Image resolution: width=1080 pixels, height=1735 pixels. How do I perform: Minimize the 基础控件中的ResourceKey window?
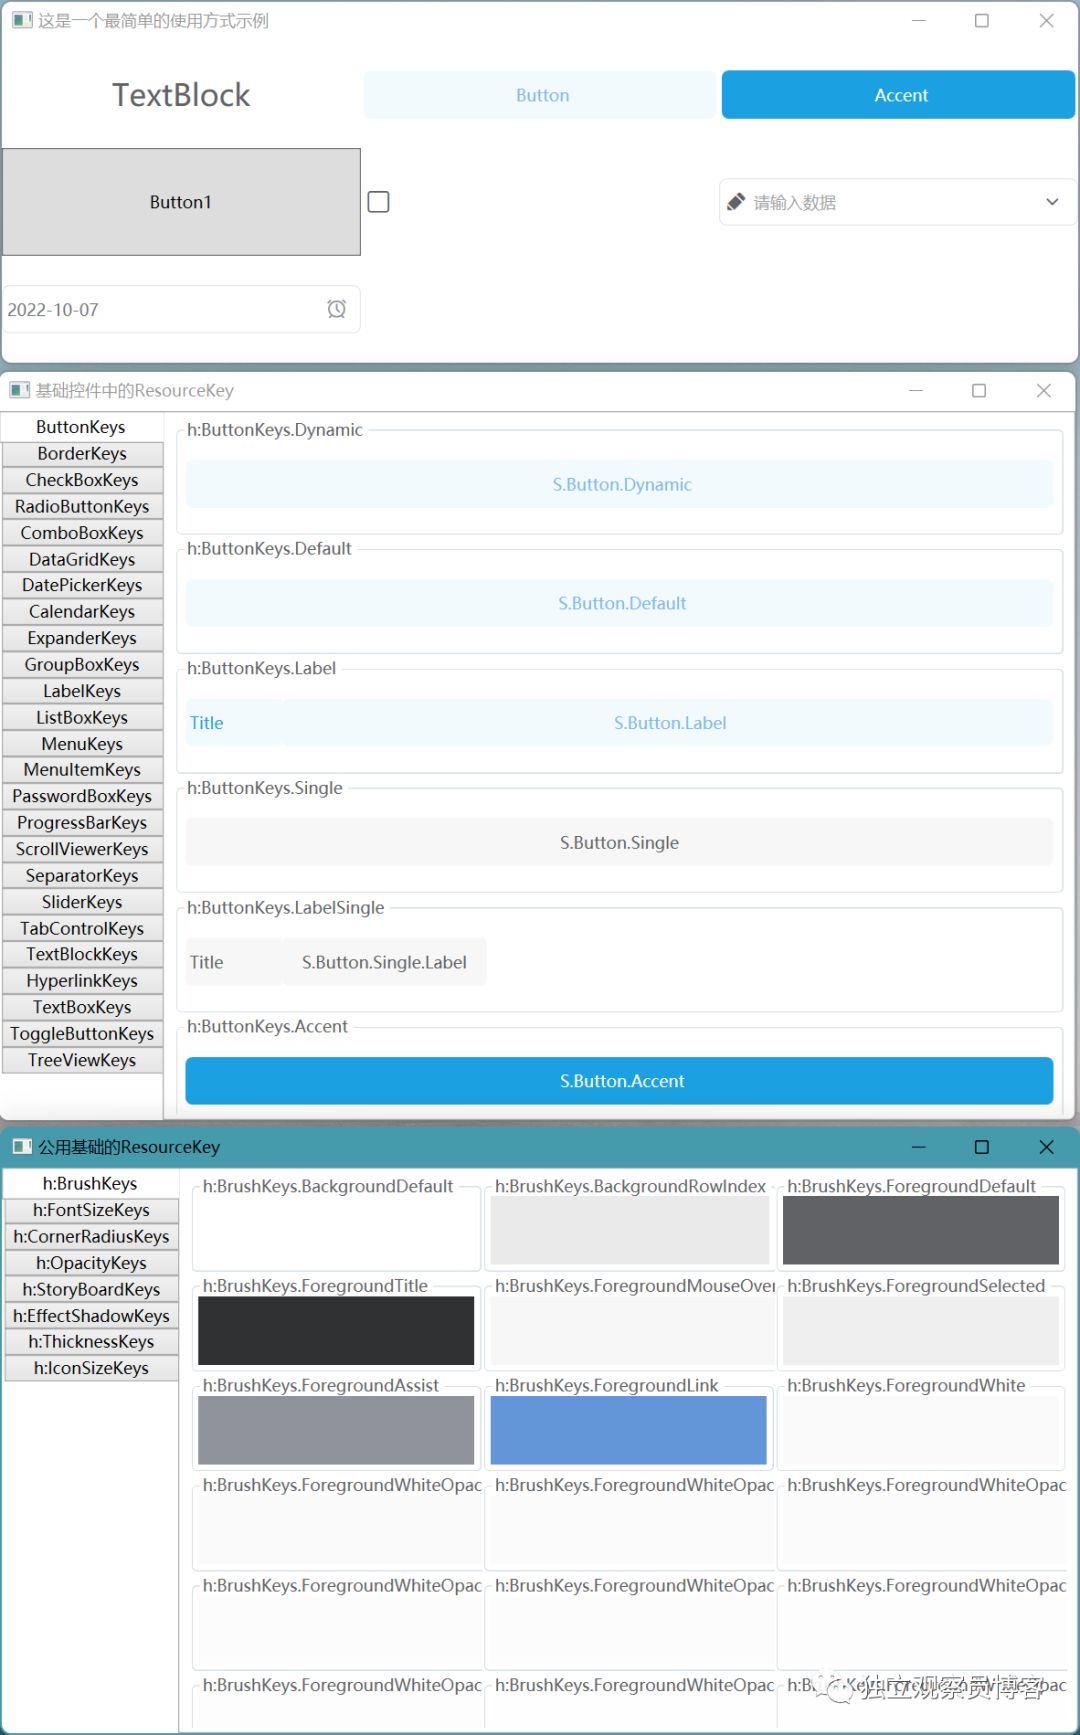coord(915,390)
